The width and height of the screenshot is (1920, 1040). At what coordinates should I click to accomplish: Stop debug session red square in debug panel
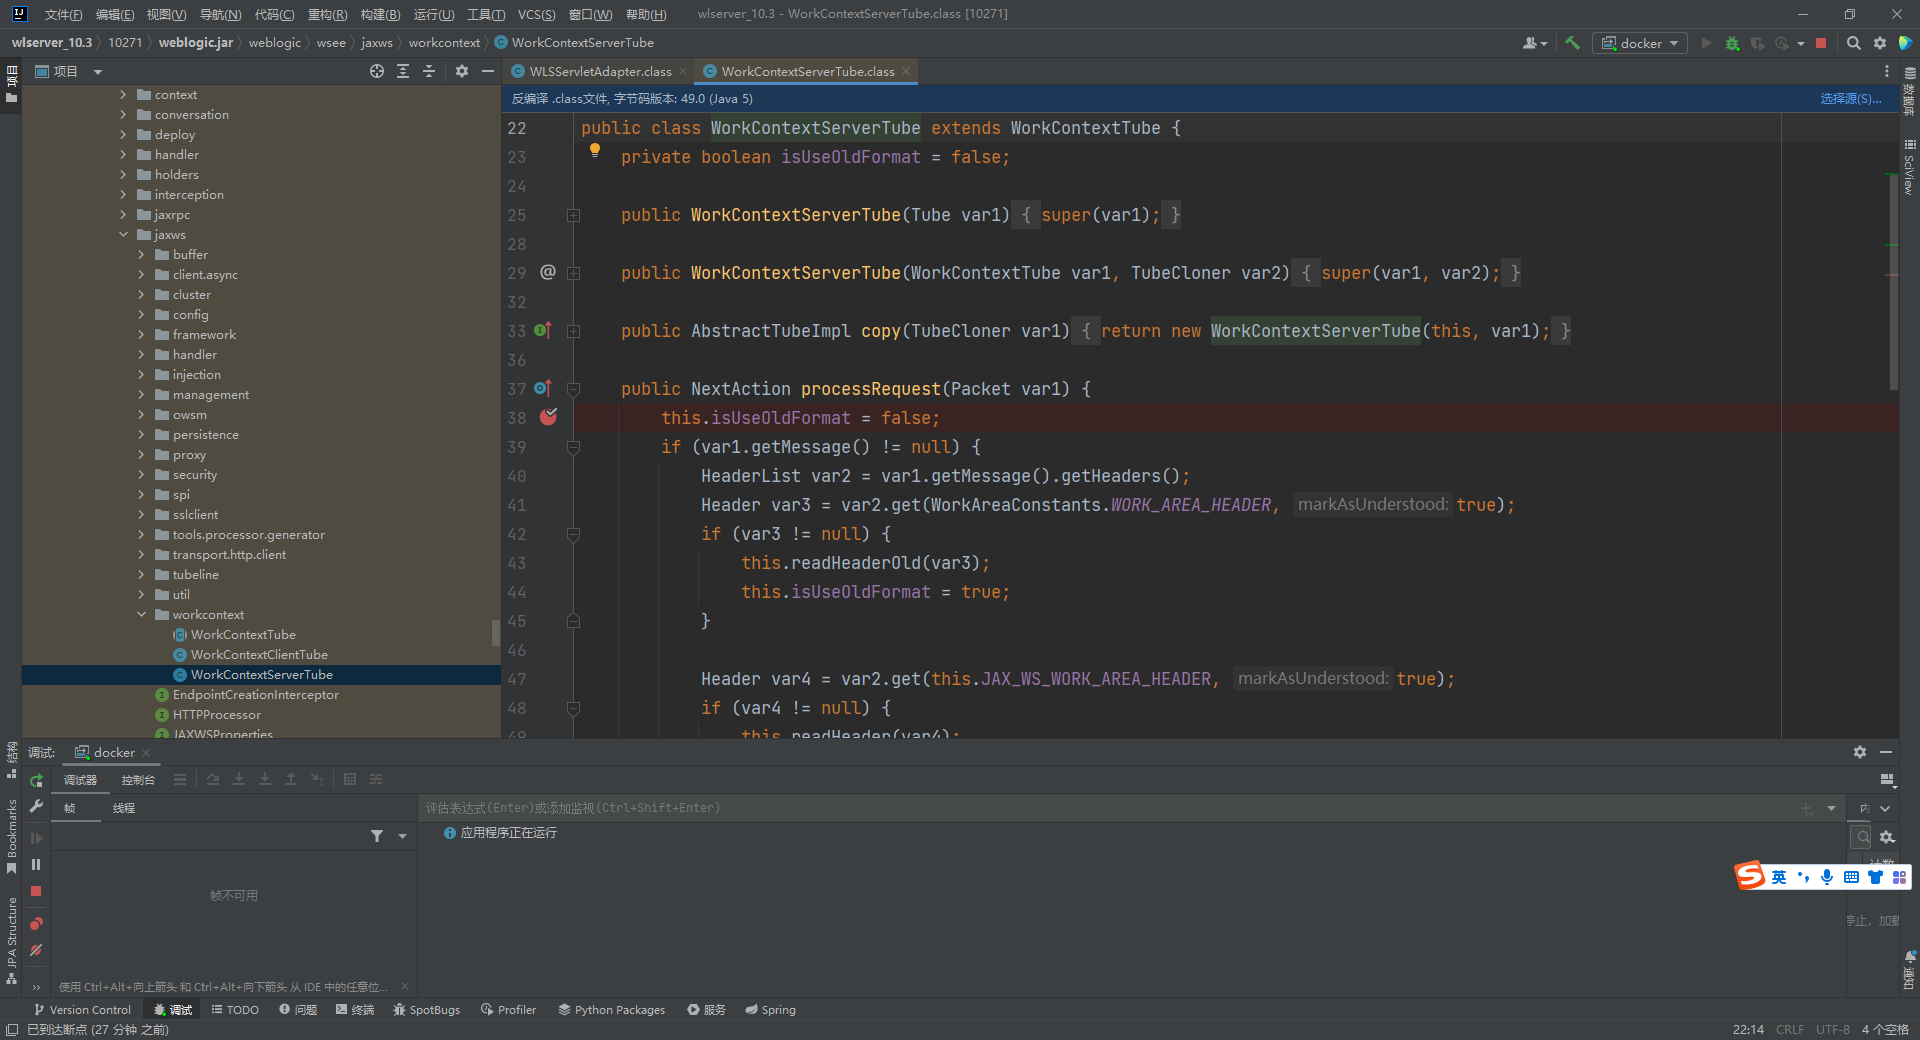pyautogui.click(x=36, y=891)
